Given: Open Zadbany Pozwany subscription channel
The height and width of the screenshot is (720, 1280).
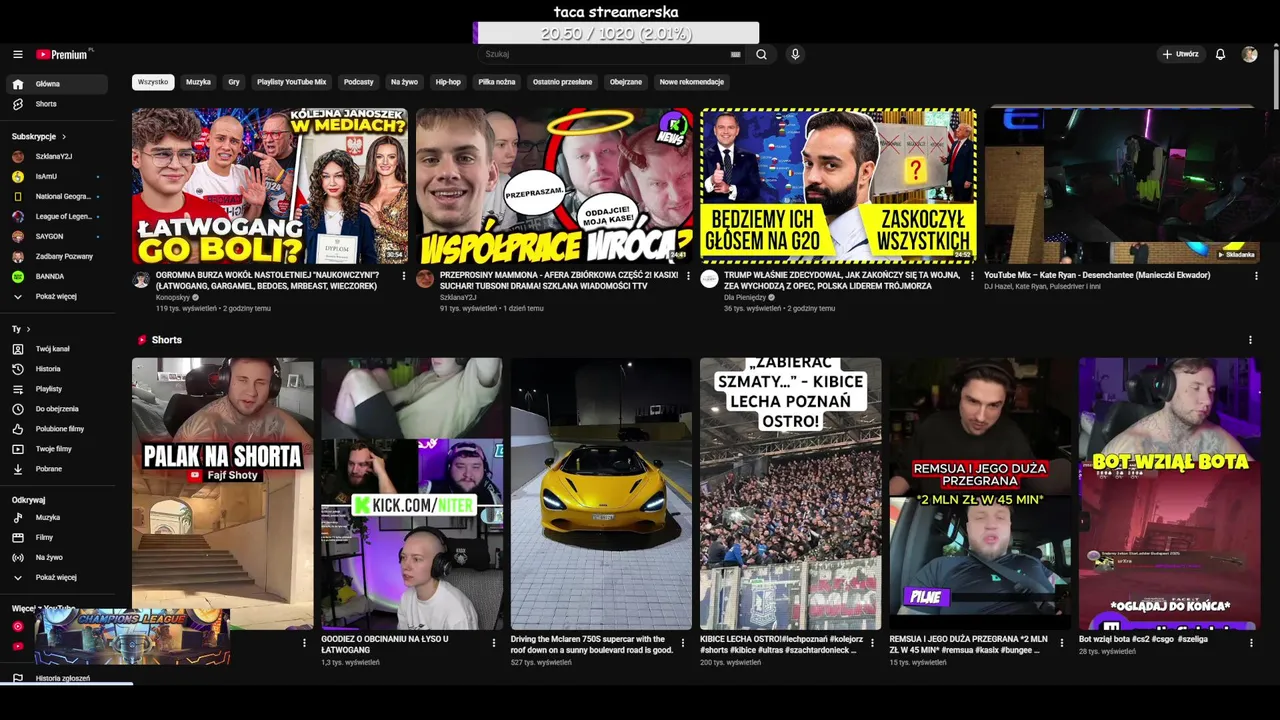Looking at the screenshot, I should 57,256.
